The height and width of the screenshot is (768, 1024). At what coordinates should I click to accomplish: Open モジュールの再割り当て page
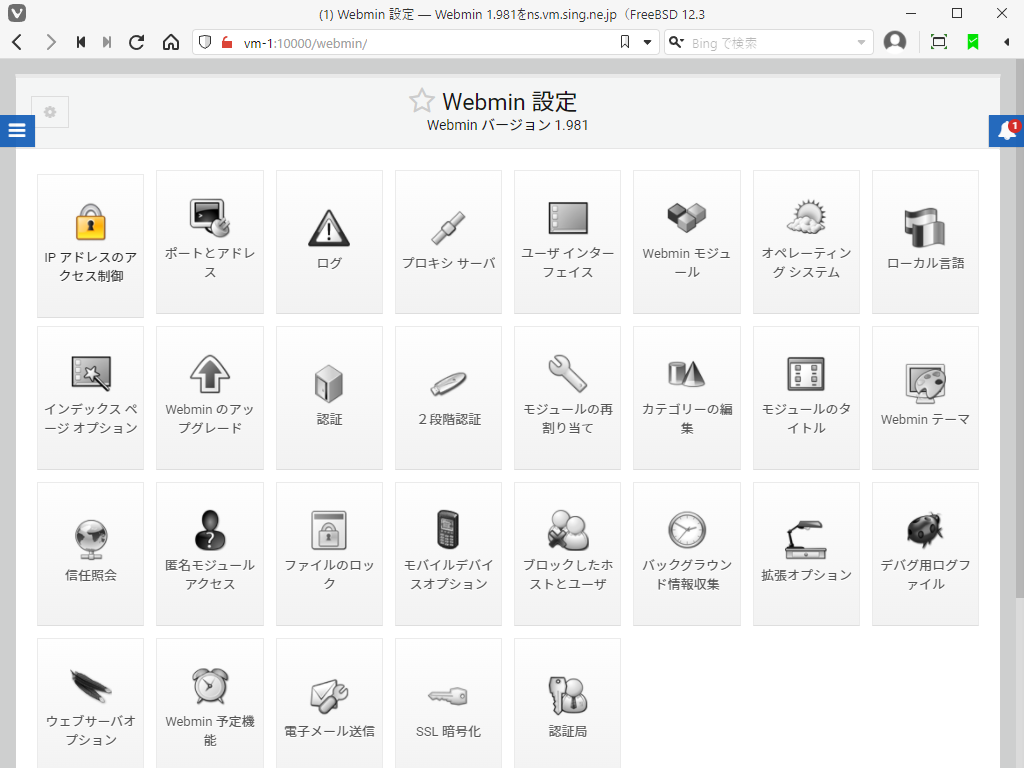[568, 398]
